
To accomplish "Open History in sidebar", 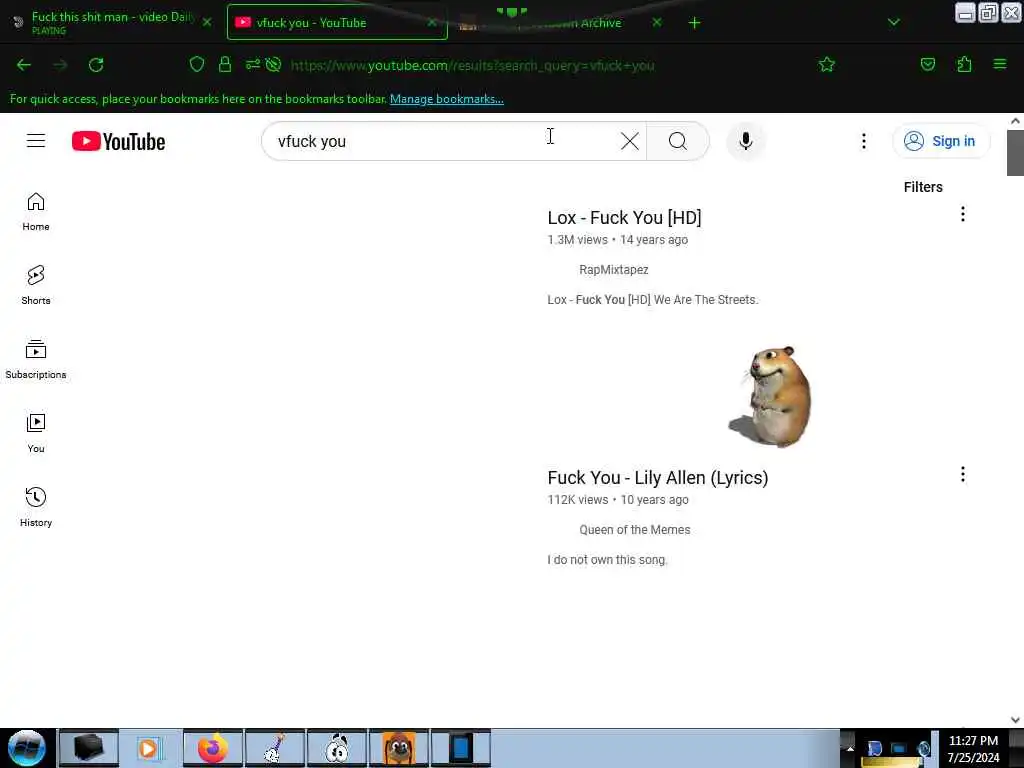I will click(36, 507).
